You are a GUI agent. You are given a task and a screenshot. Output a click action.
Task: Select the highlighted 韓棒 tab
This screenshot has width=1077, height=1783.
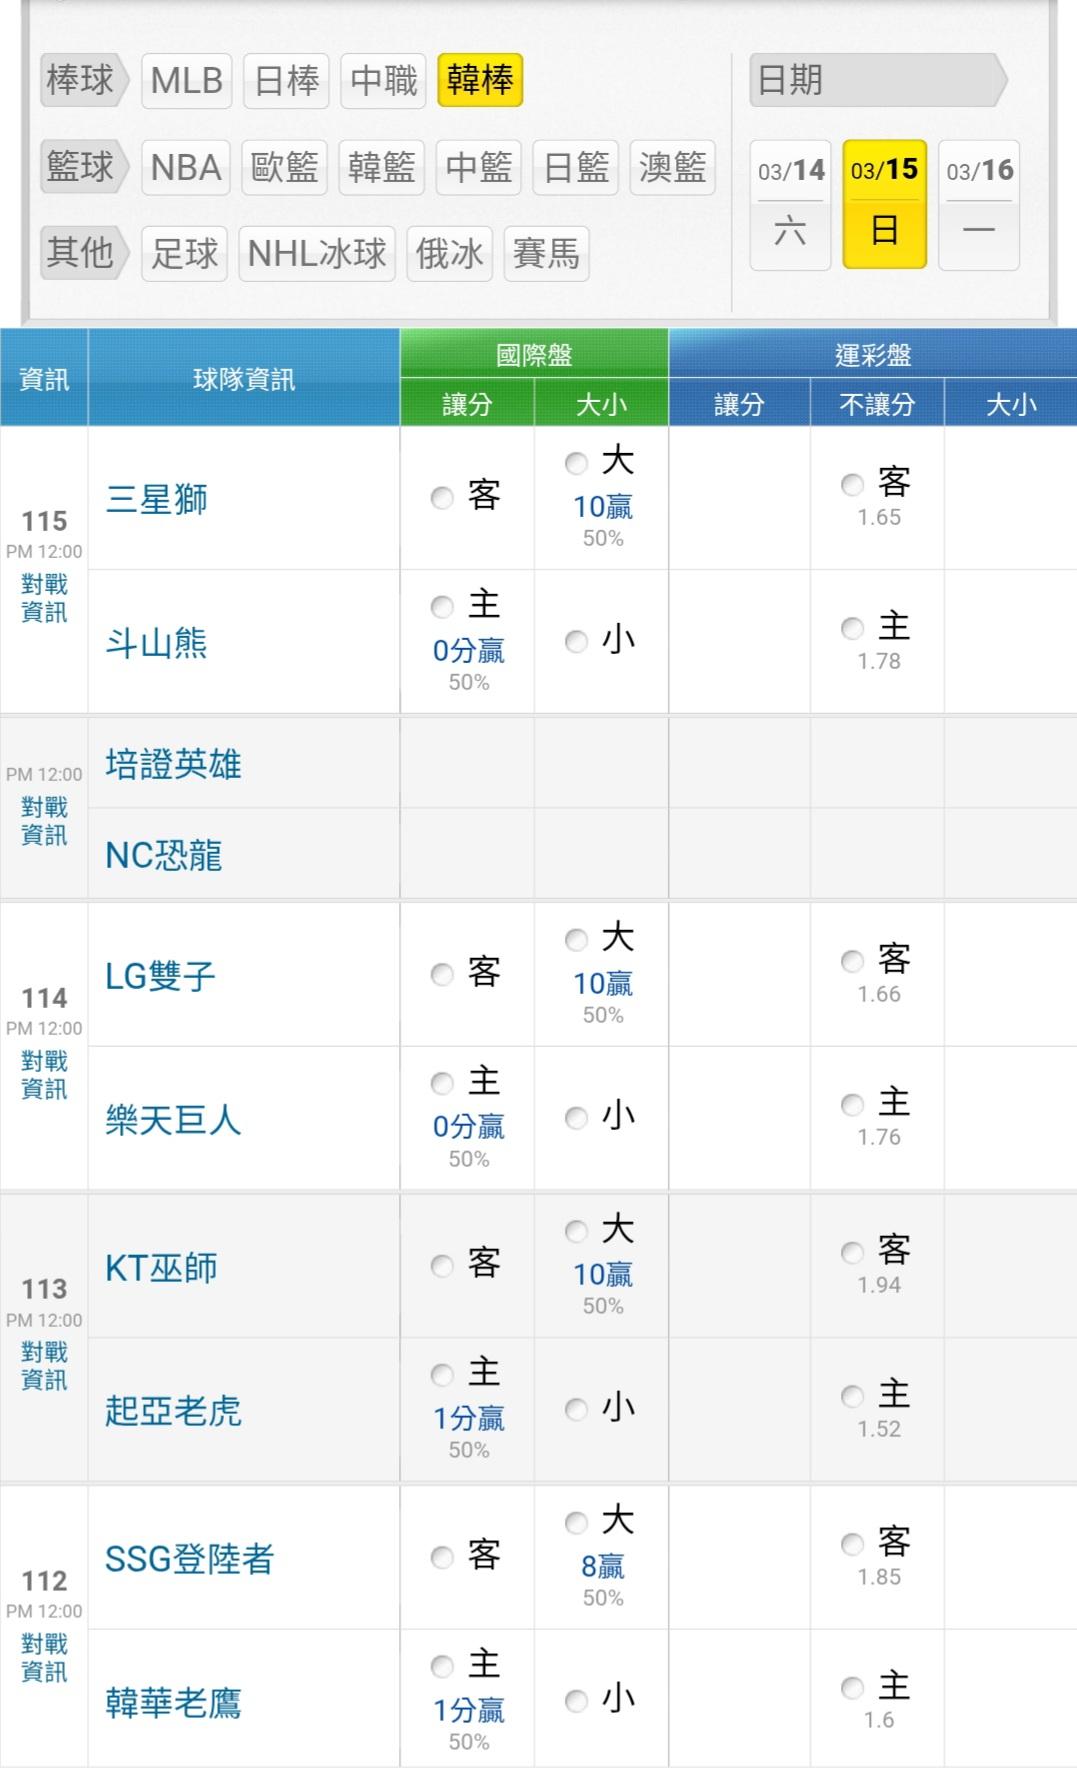[480, 80]
